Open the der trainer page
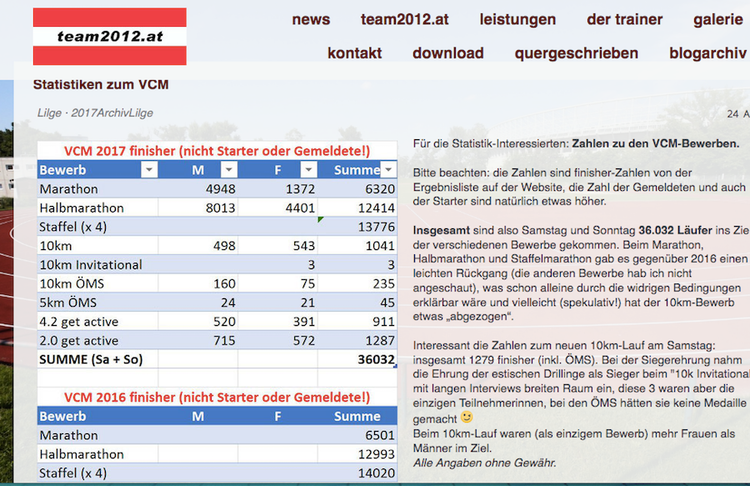This screenshot has width=750, height=486. 624,20
